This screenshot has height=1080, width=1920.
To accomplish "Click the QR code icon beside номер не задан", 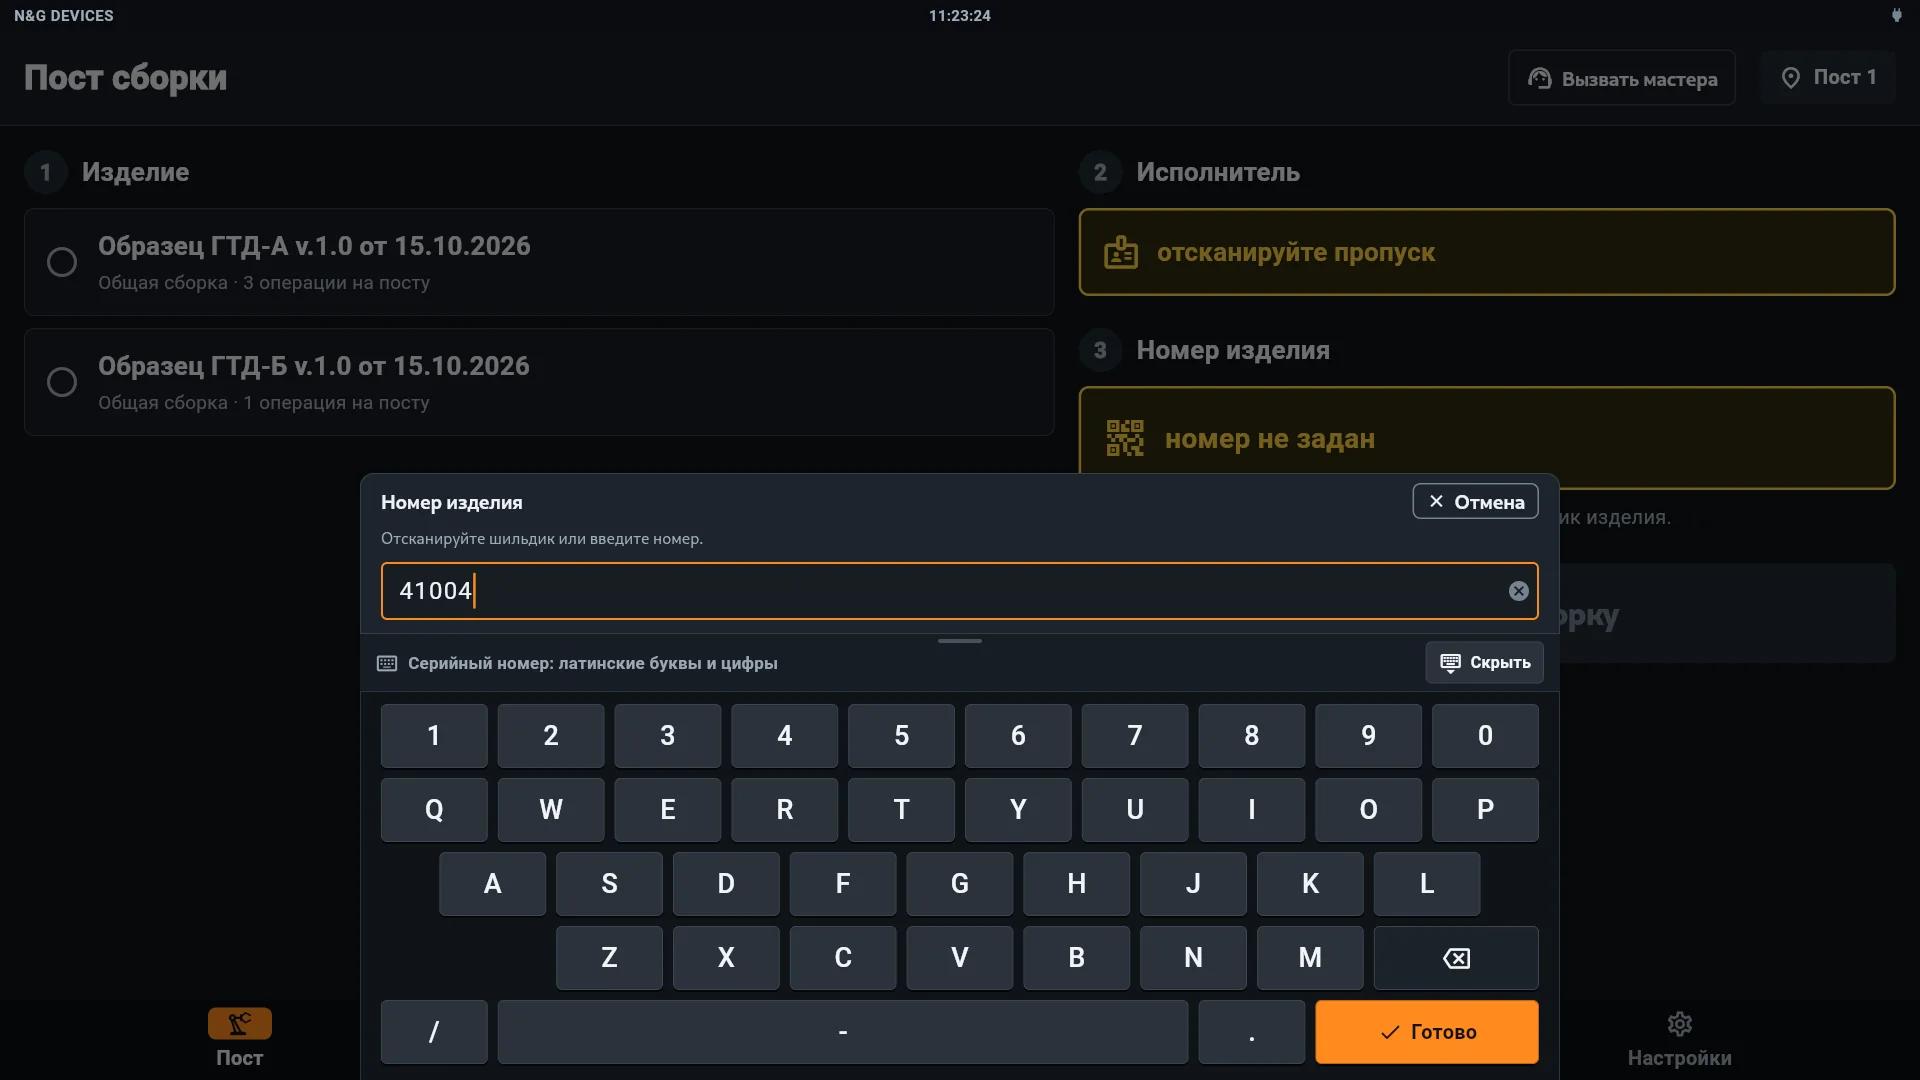I will (1125, 438).
